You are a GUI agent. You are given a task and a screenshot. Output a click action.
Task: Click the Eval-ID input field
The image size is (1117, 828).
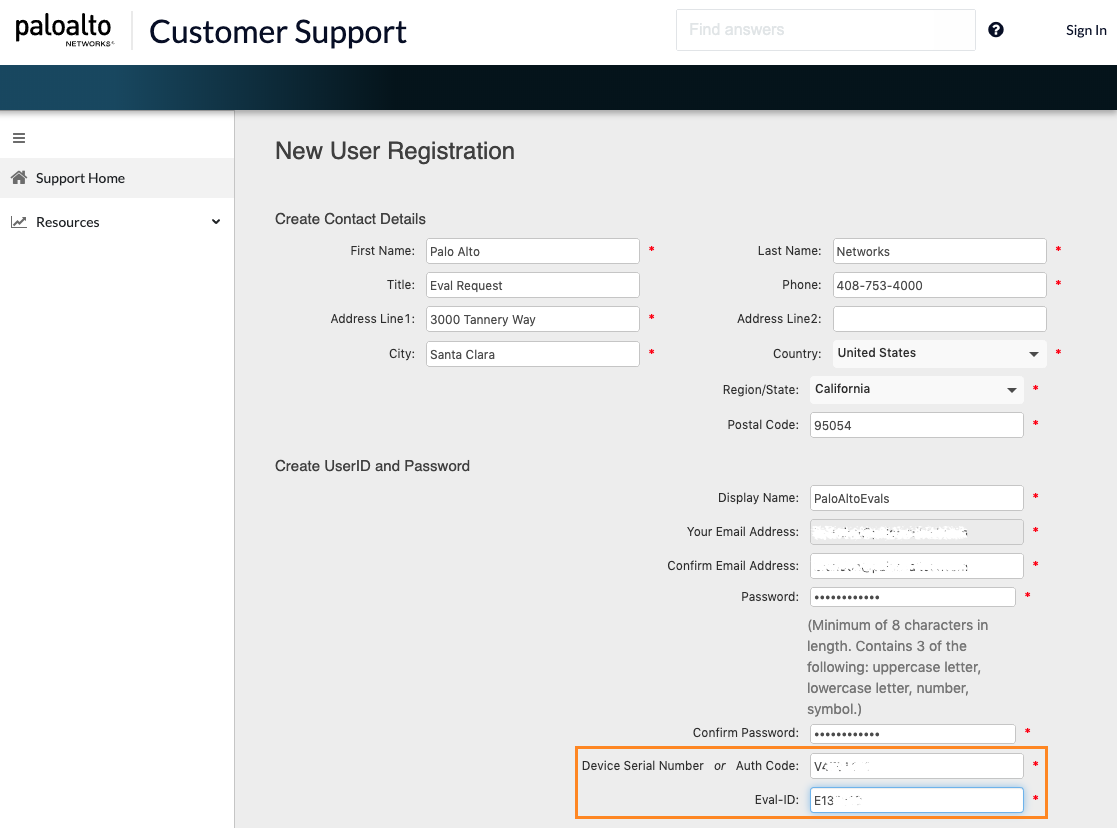915,799
